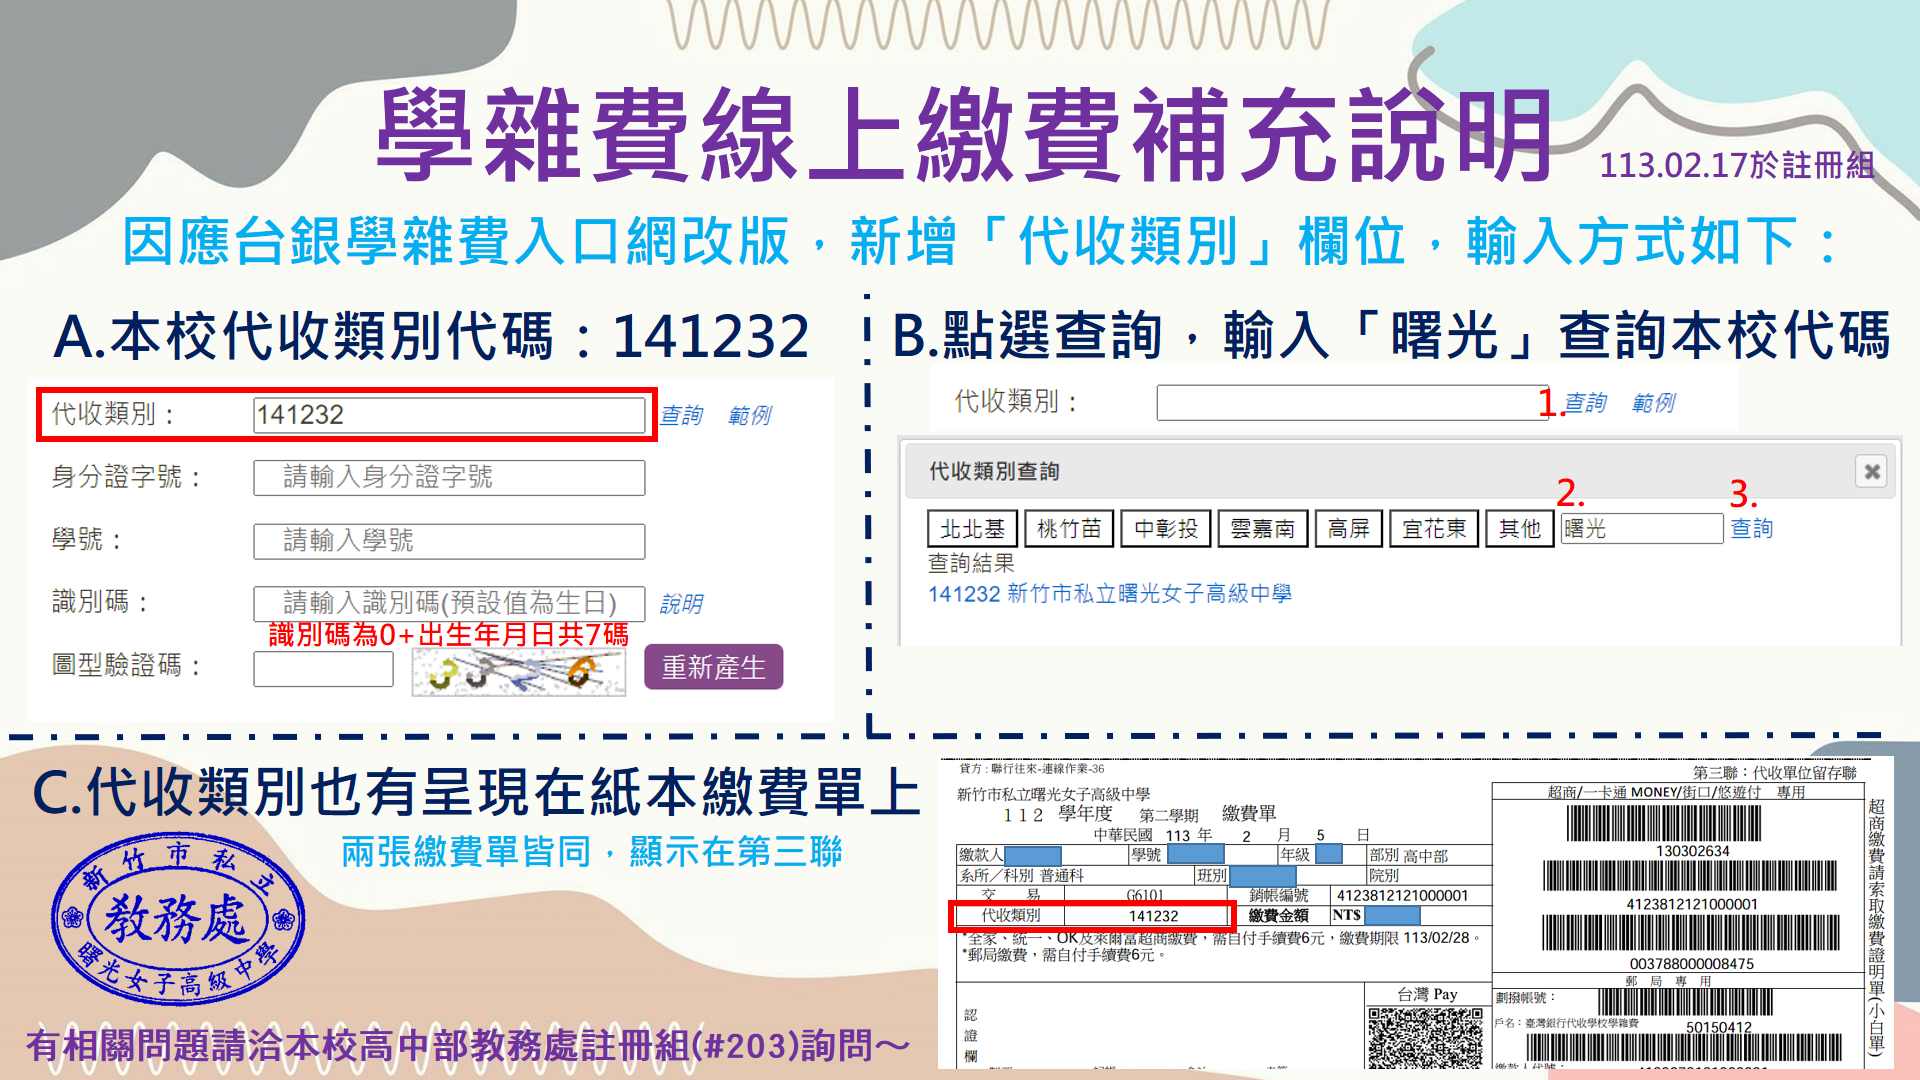Click the 教務處 school stamp logo
Image resolution: width=1920 pixels, height=1080 pixels.
(178, 918)
